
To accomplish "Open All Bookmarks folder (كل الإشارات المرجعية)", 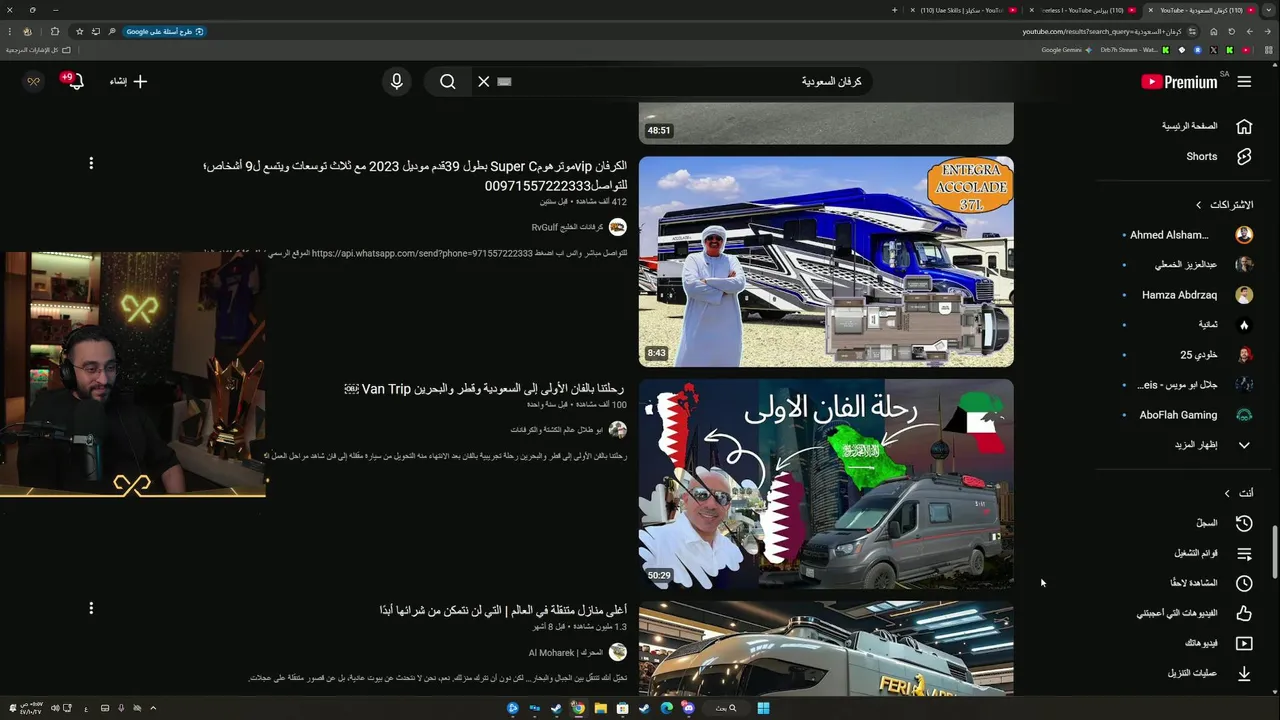I will pos(39,50).
